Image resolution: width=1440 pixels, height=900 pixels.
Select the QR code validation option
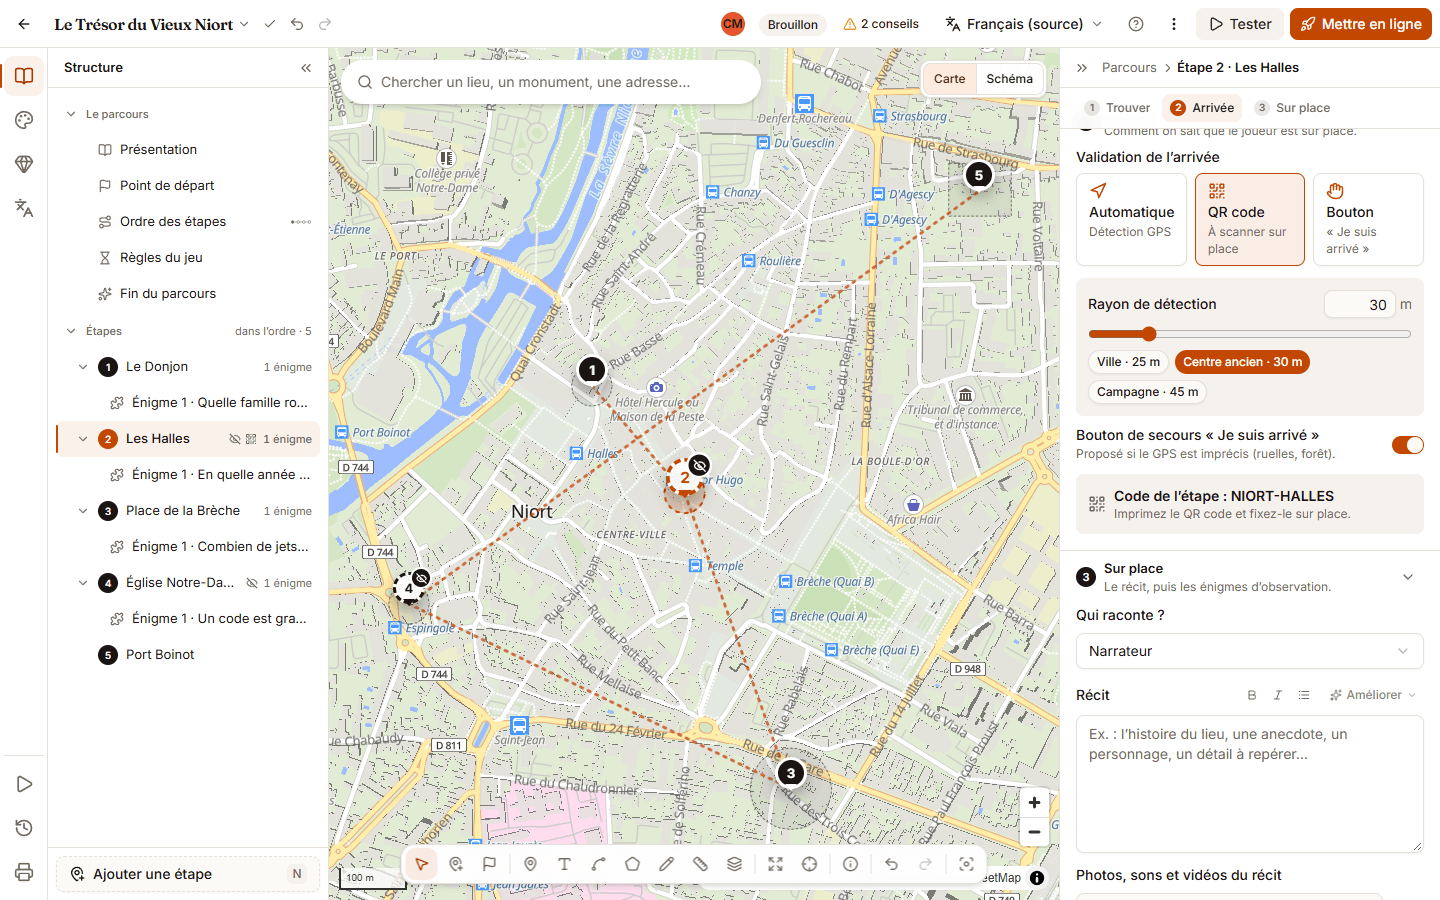1250,220
